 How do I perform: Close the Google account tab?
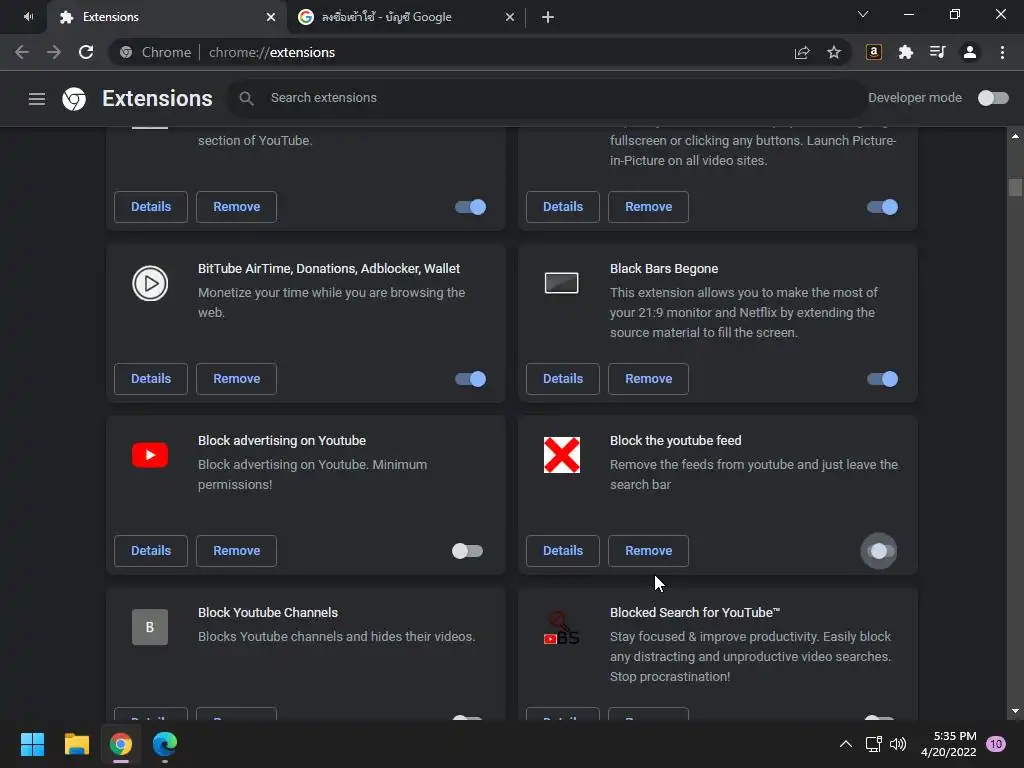[x=510, y=17]
